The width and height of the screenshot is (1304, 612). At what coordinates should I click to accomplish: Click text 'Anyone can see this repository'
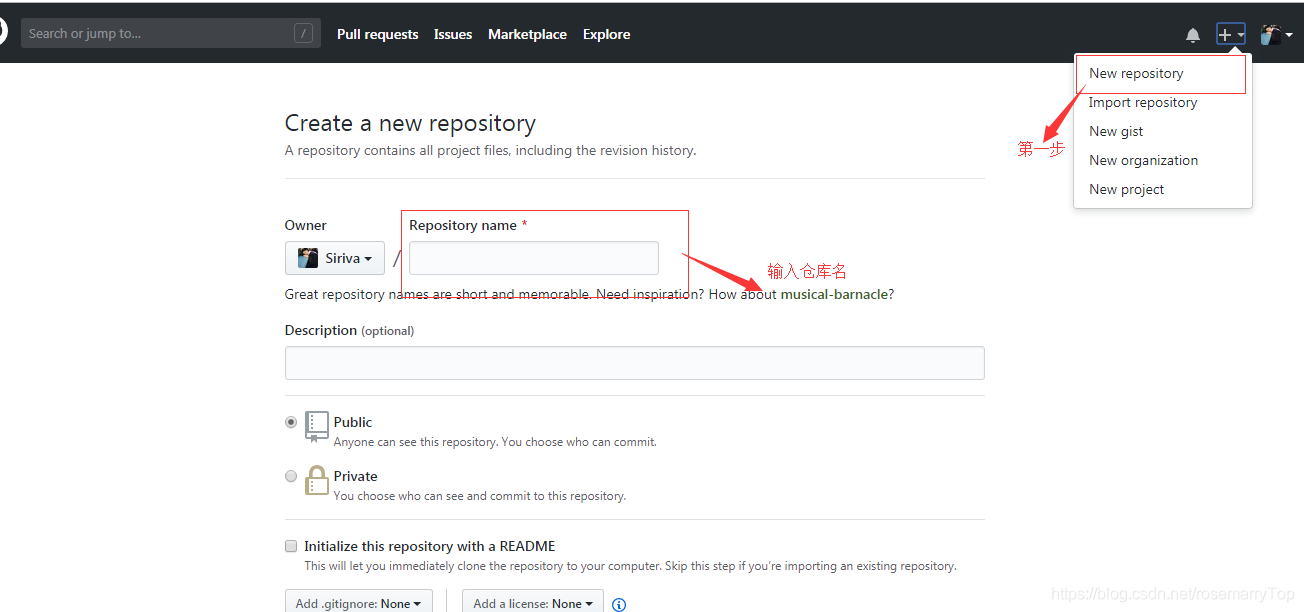(x=415, y=442)
